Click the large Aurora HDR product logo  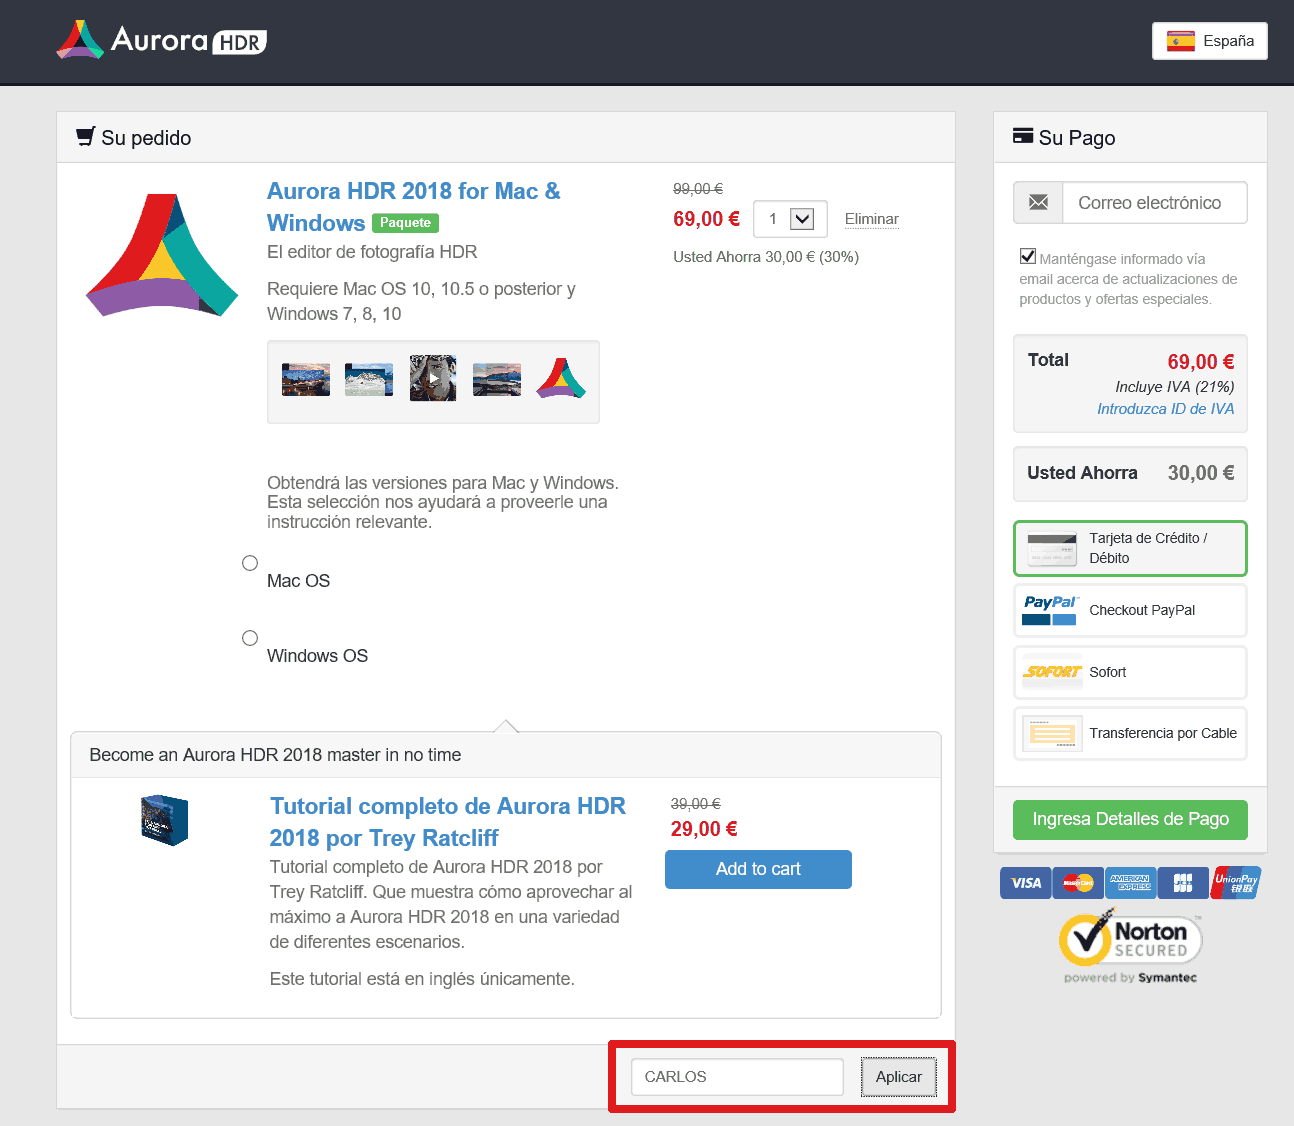[162, 255]
